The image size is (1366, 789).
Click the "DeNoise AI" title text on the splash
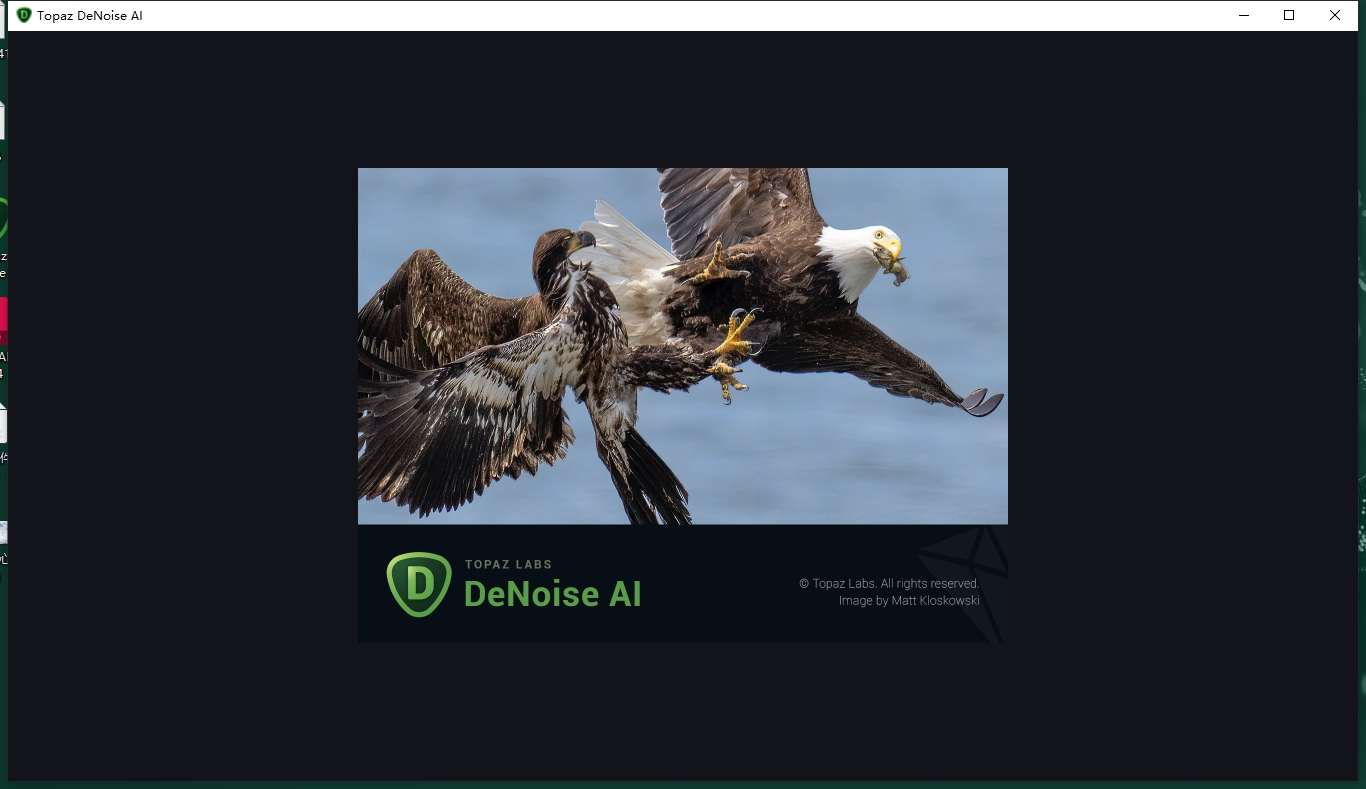pyautogui.click(x=553, y=594)
